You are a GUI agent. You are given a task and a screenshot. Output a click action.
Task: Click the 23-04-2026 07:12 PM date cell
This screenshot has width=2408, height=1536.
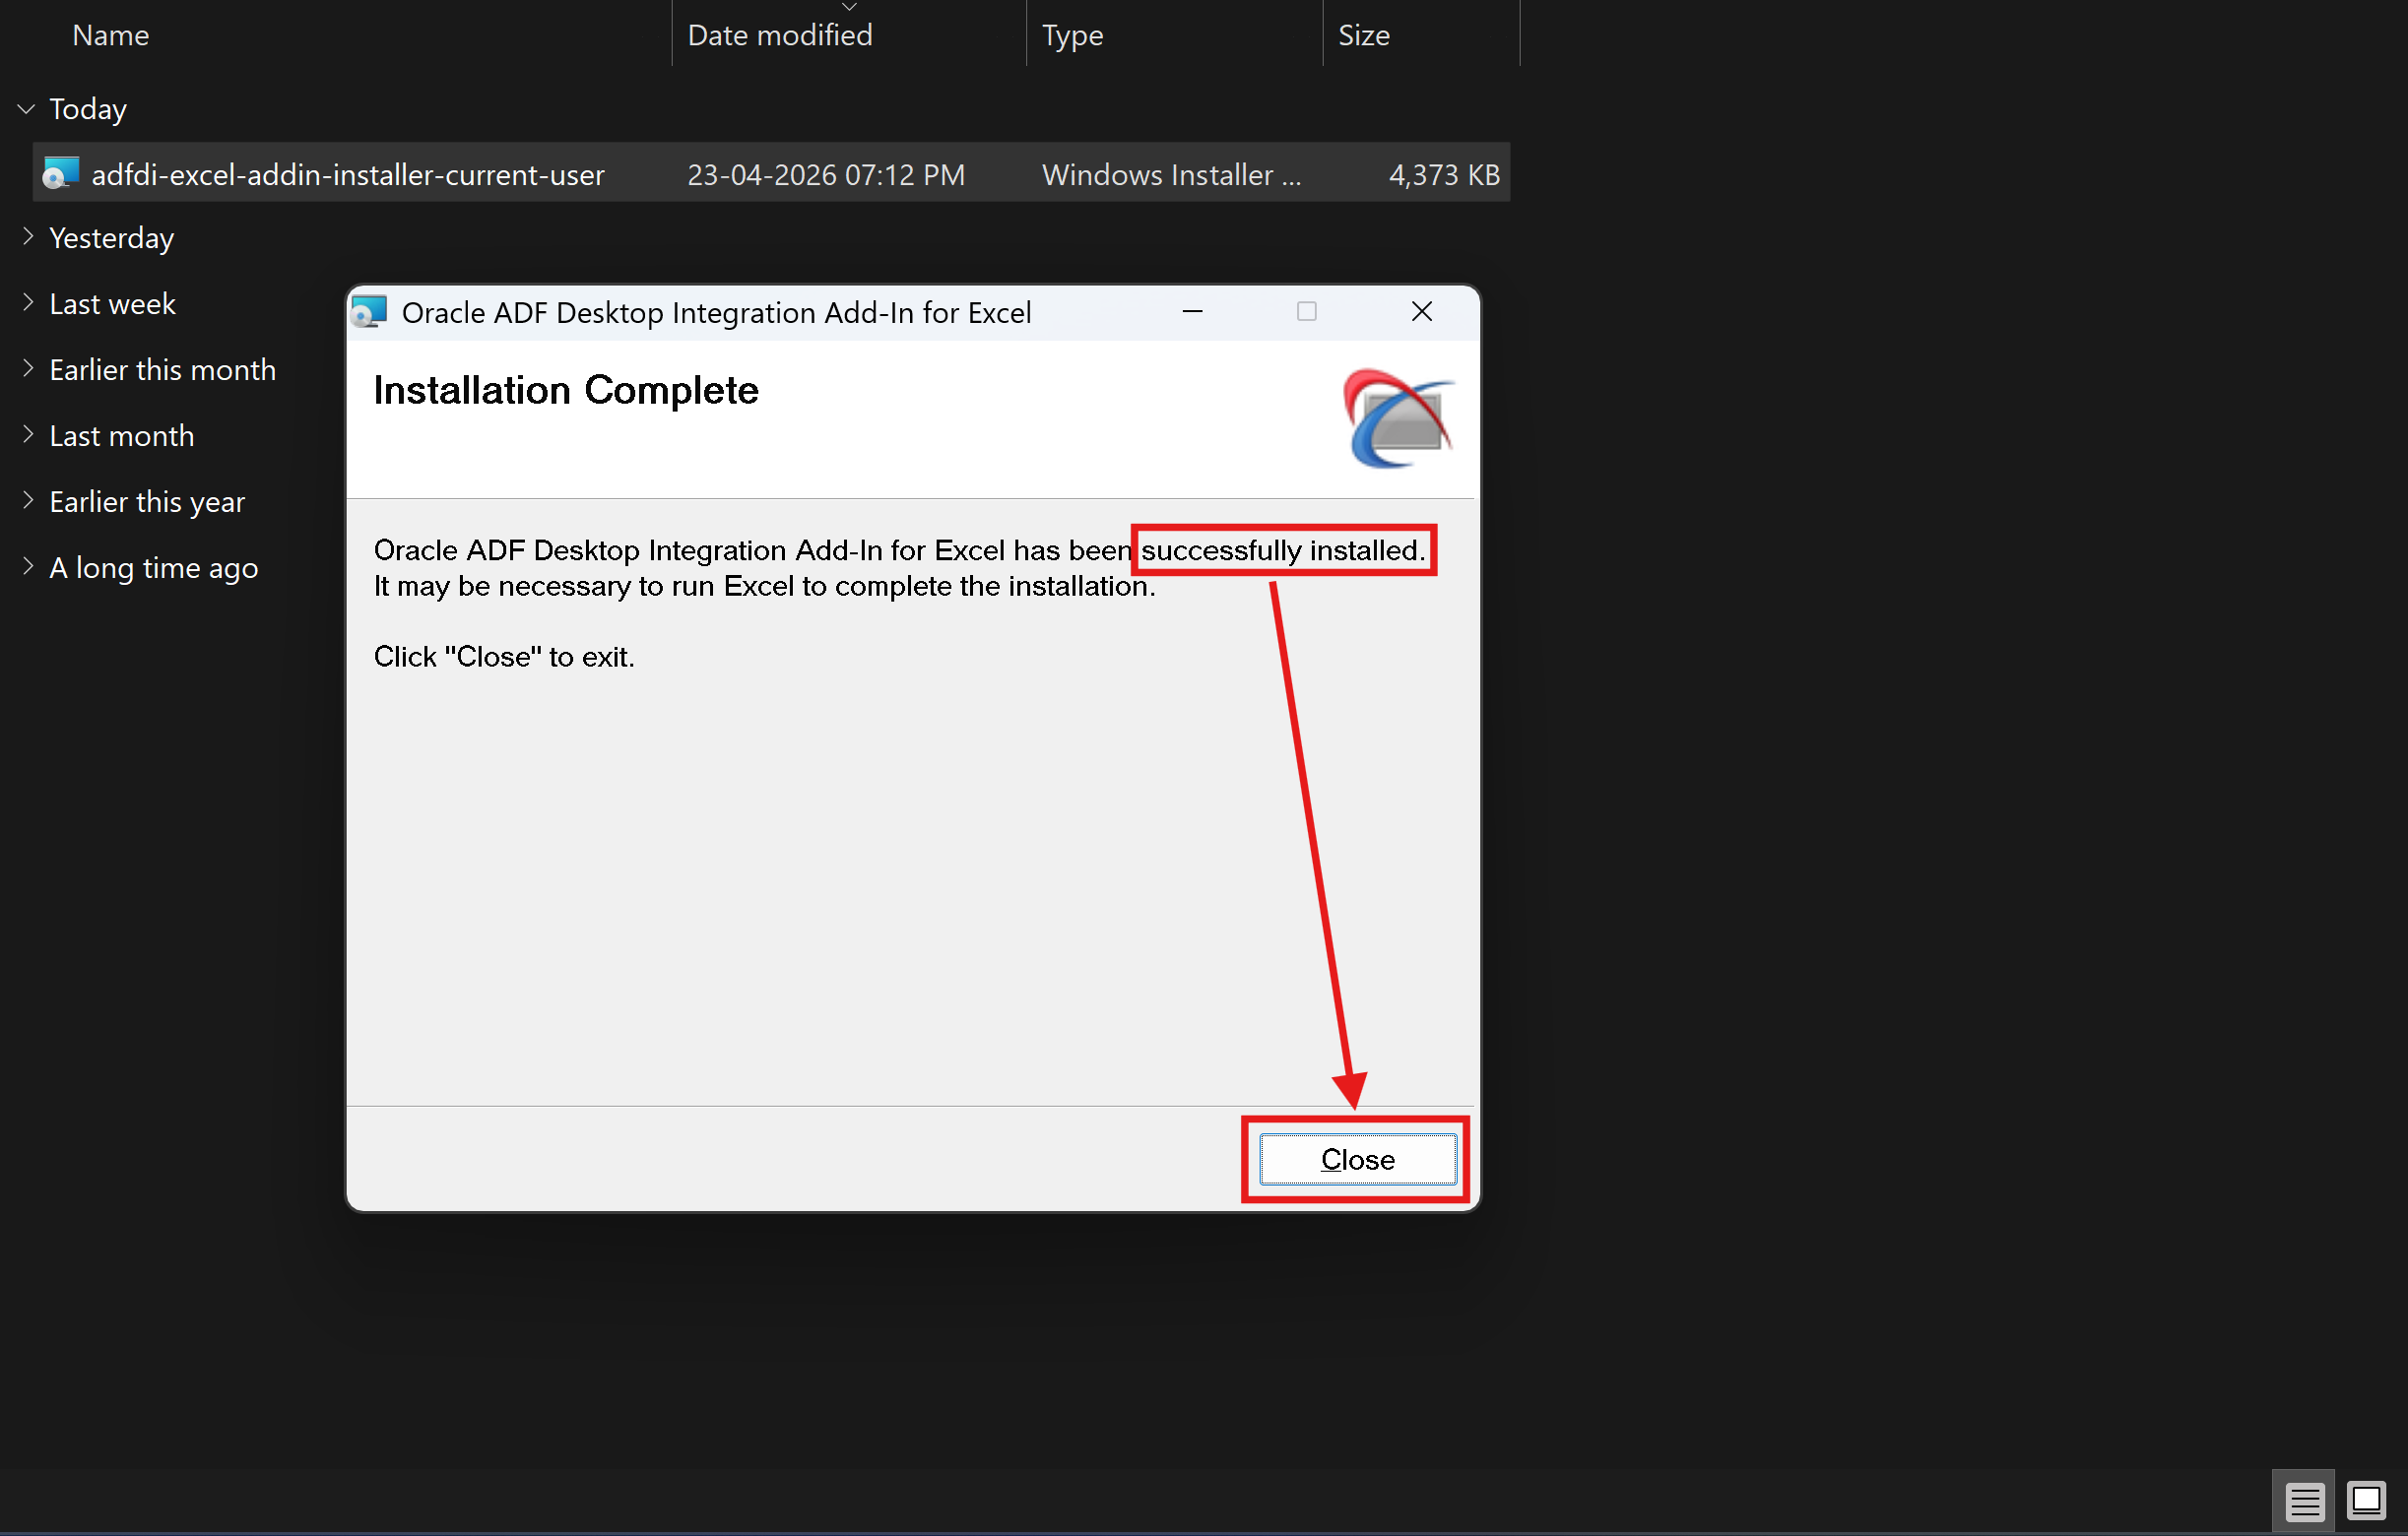point(826,175)
